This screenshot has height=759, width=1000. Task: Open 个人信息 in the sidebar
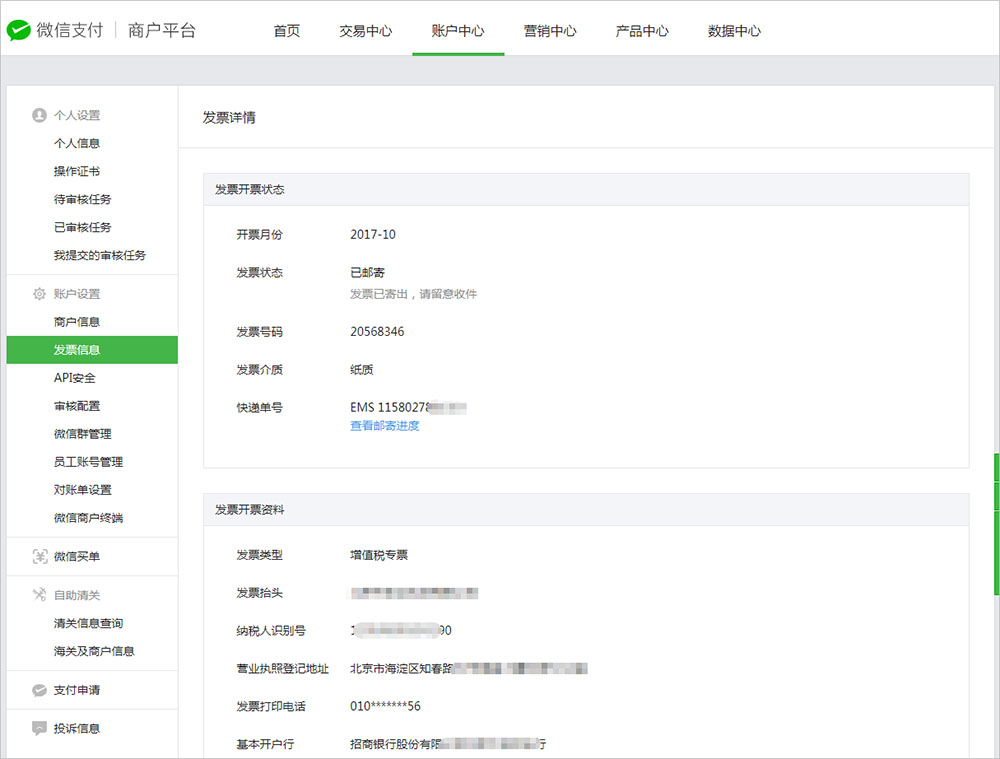click(77, 144)
